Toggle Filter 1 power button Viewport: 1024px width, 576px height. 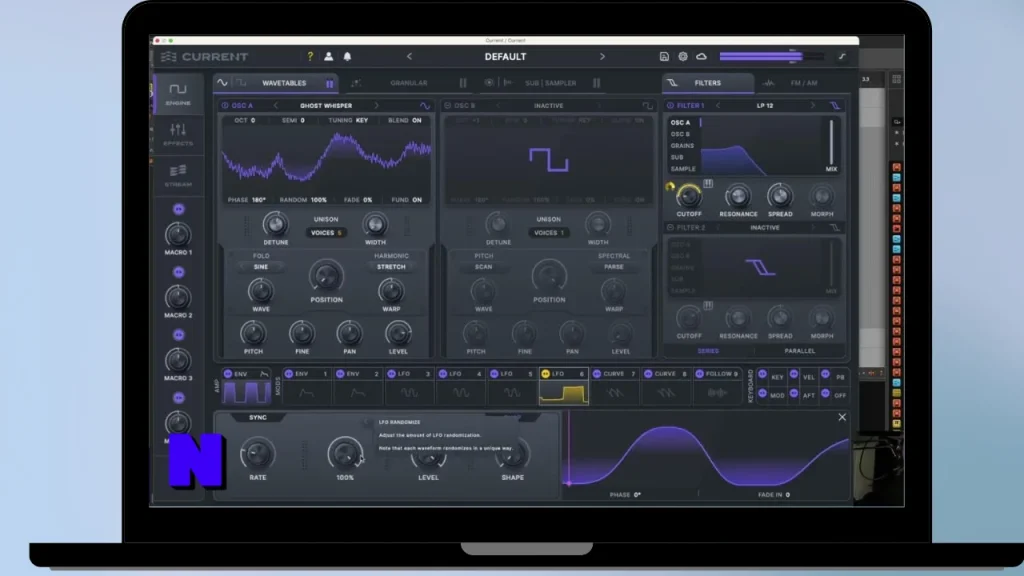[670, 106]
